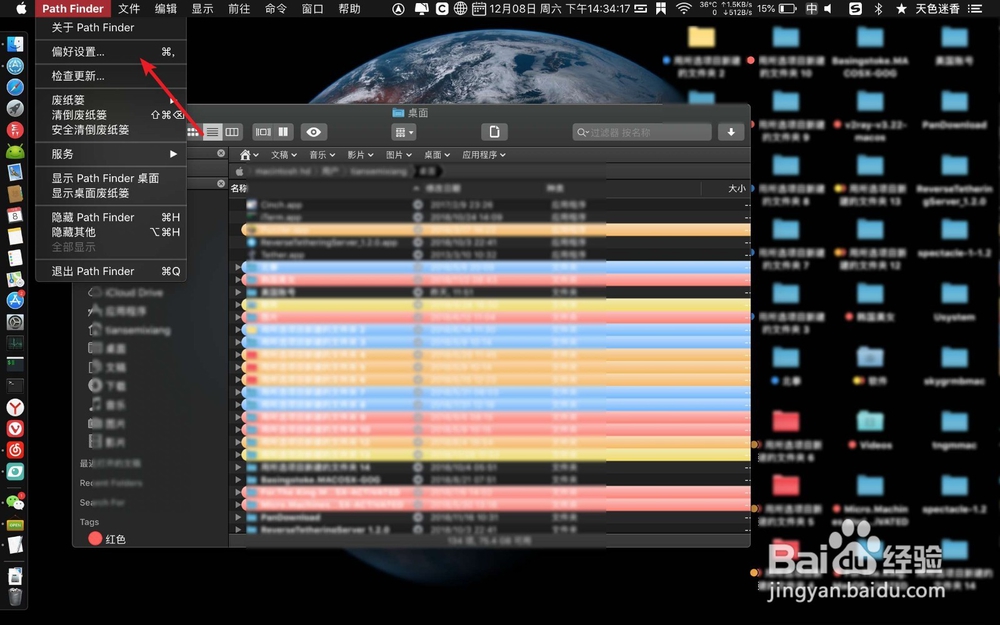Open WeChat from the Dock
This screenshot has width=1000, height=625.
[x=15, y=502]
